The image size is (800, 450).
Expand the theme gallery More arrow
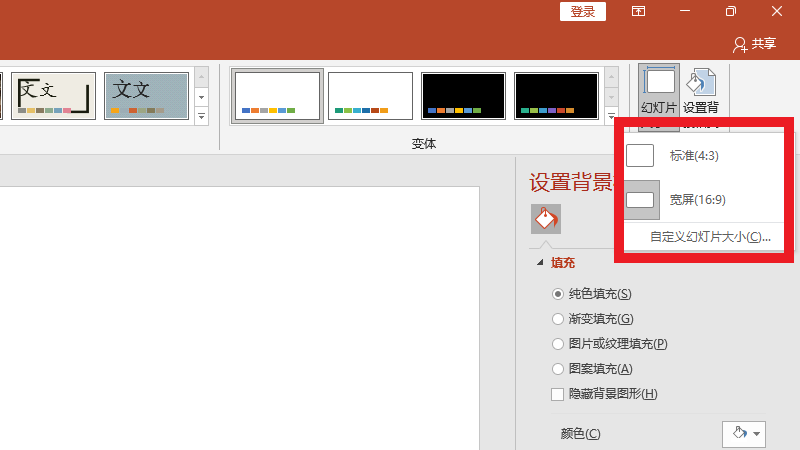(201, 116)
